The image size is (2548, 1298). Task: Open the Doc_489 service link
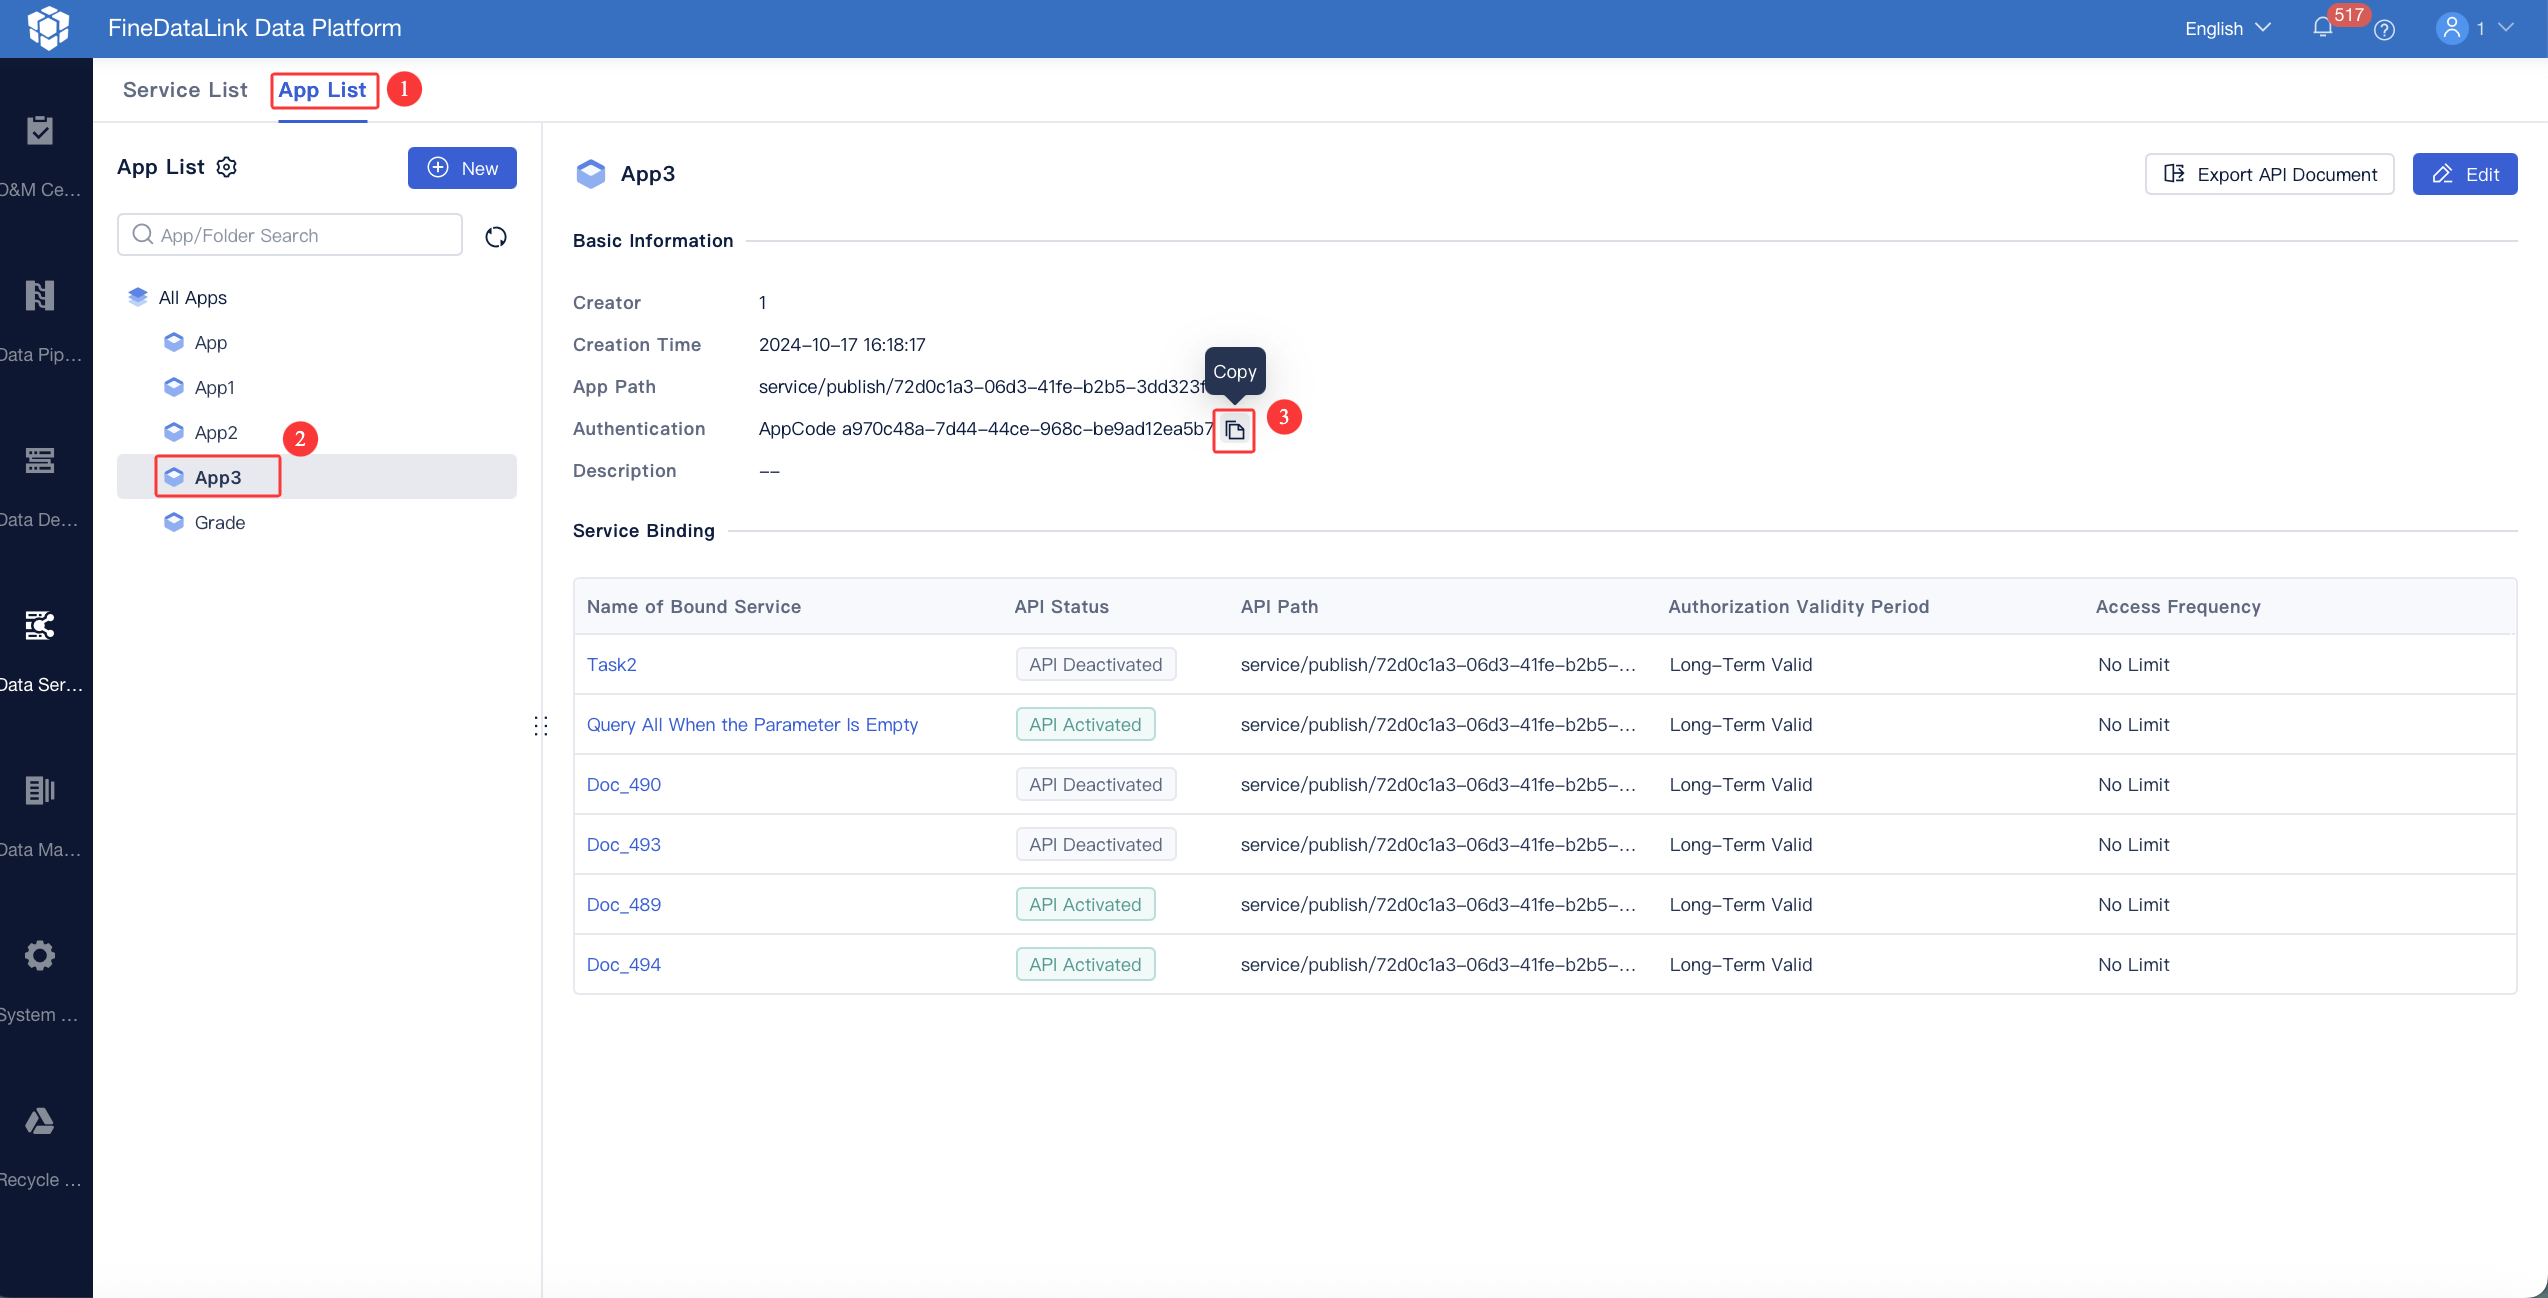[624, 904]
